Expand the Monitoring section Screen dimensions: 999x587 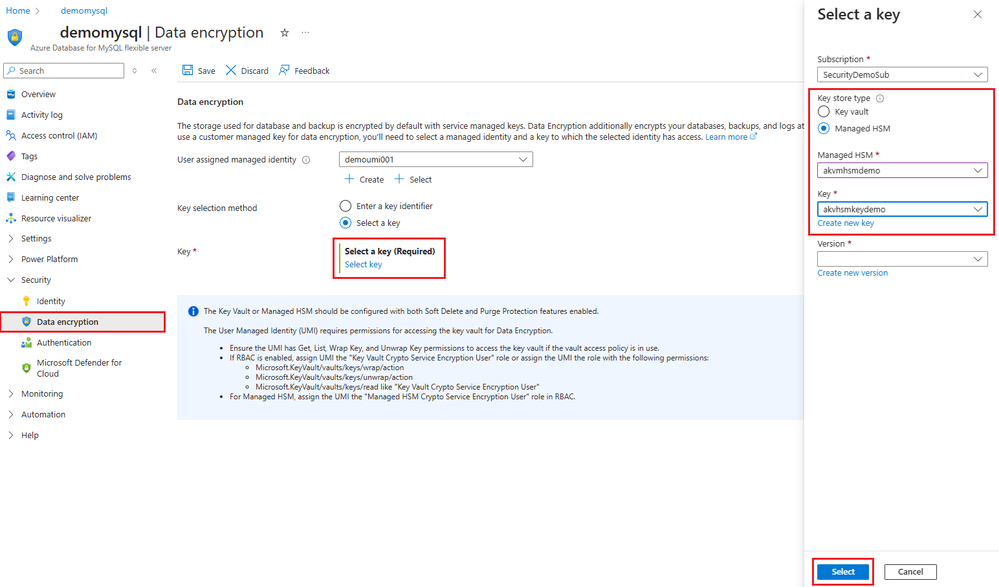11,394
